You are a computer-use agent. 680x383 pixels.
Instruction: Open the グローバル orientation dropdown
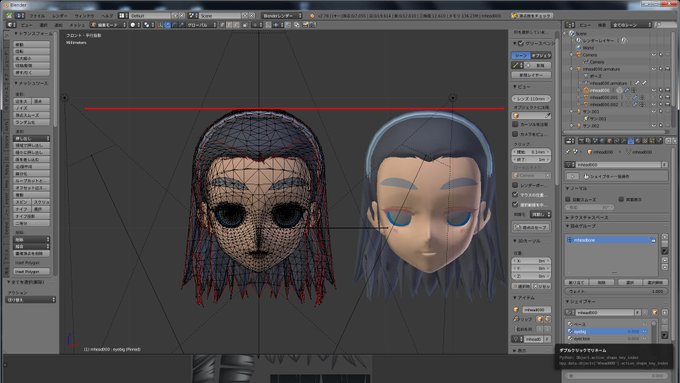201,25
